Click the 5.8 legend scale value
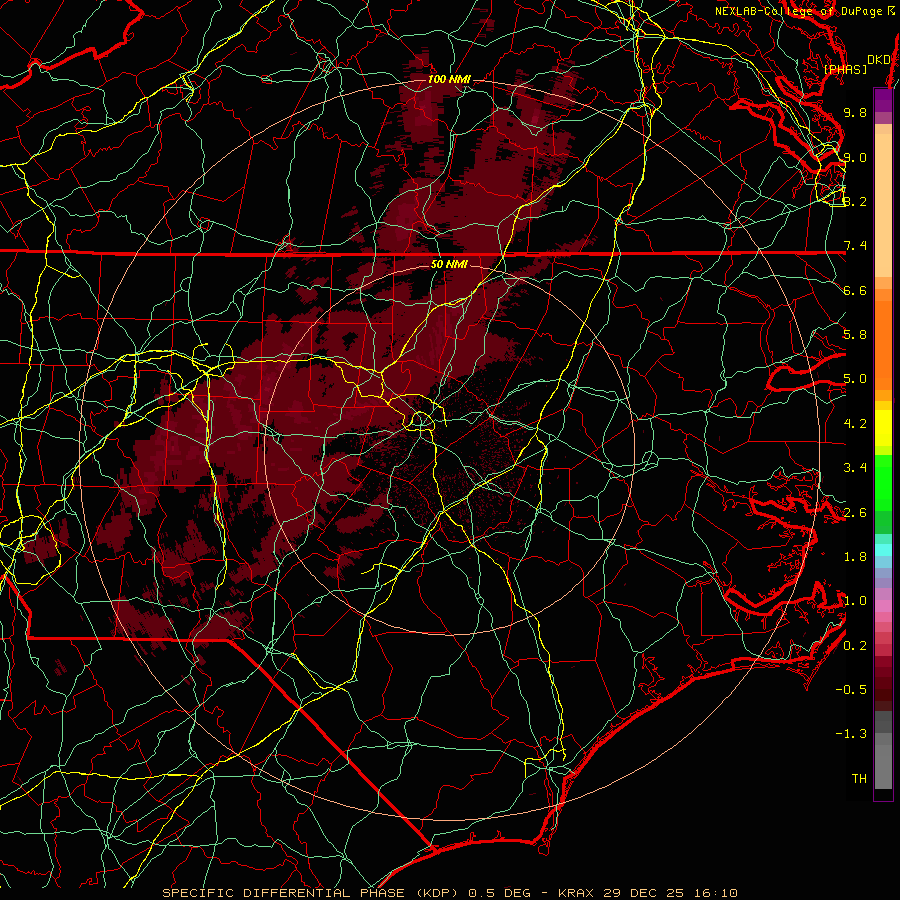 (855, 335)
